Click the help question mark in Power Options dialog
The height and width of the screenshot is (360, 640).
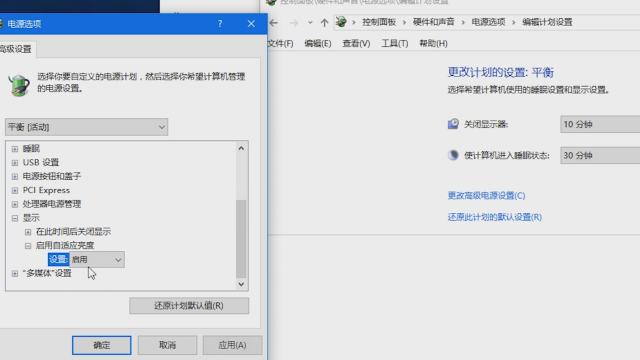click(220, 24)
